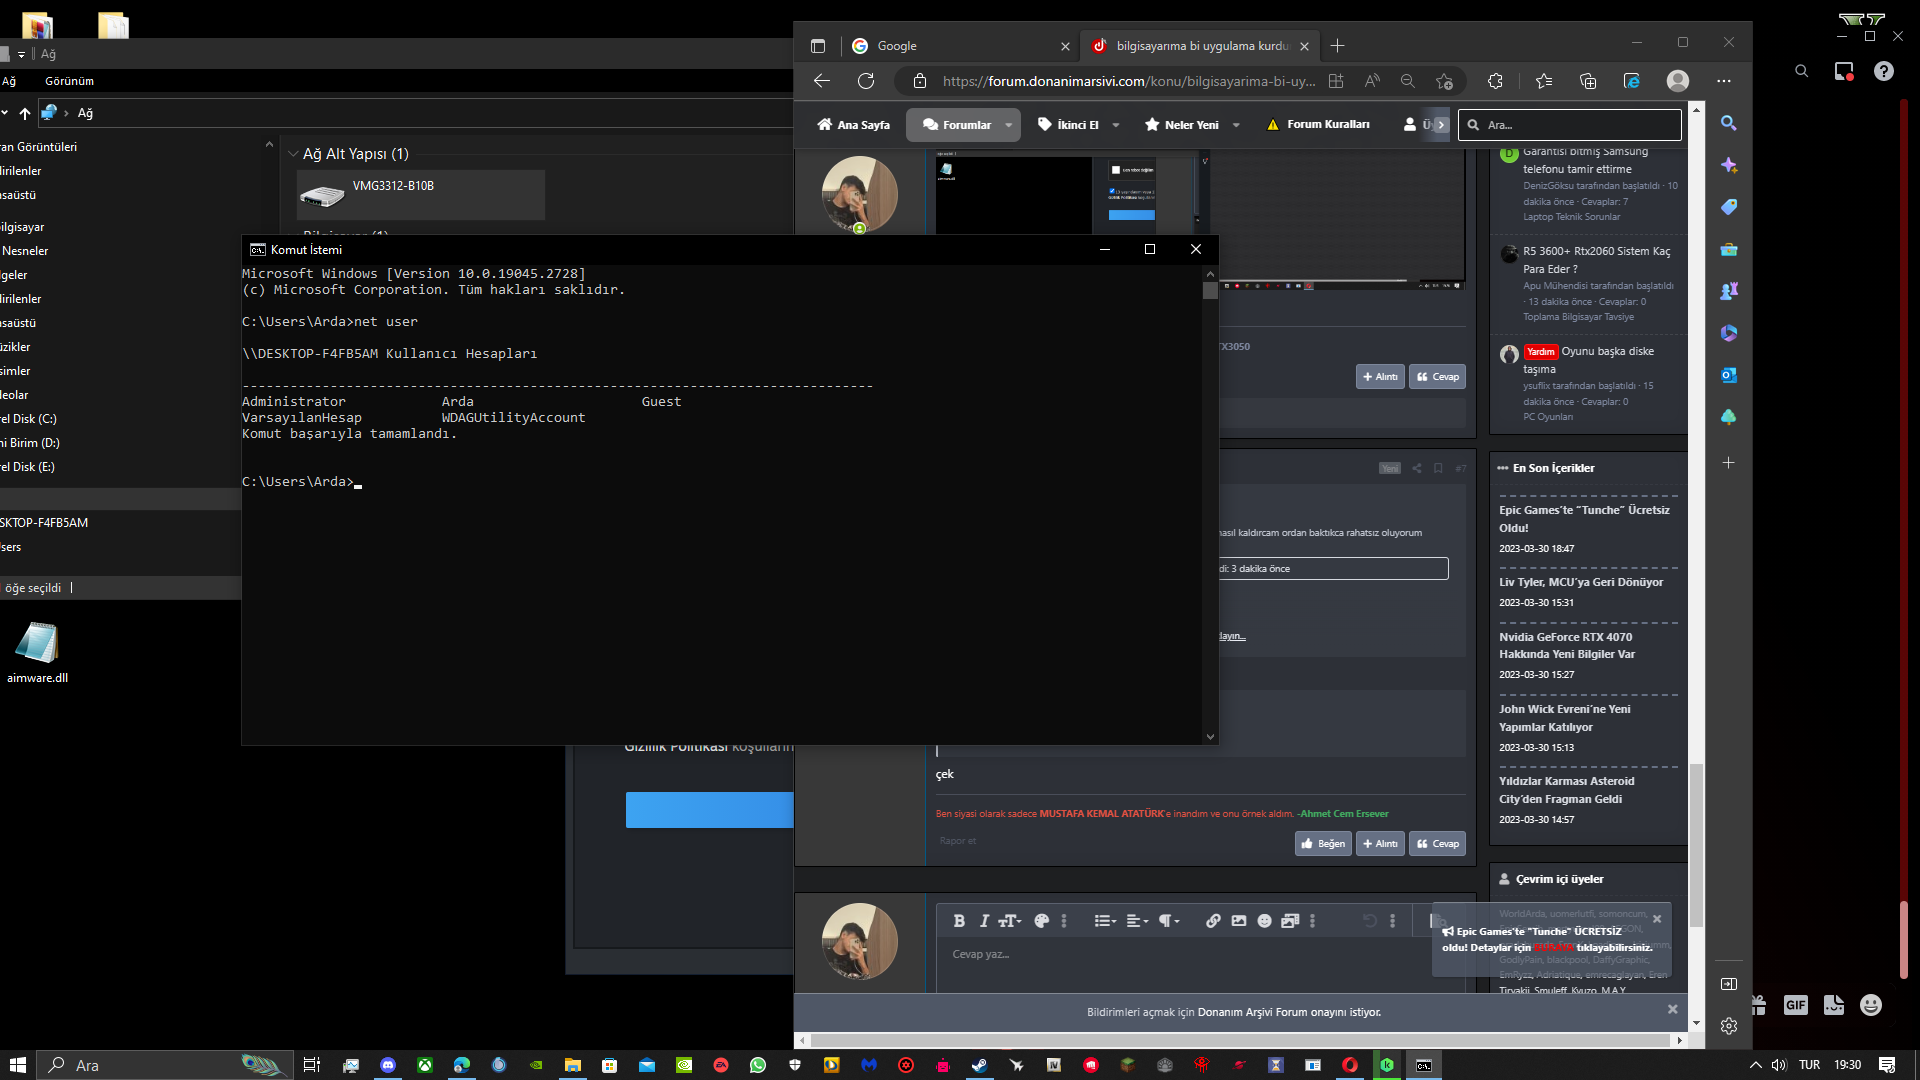Open Edge sidebar search icon
This screenshot has width=1920, height=1080.
1728,123
